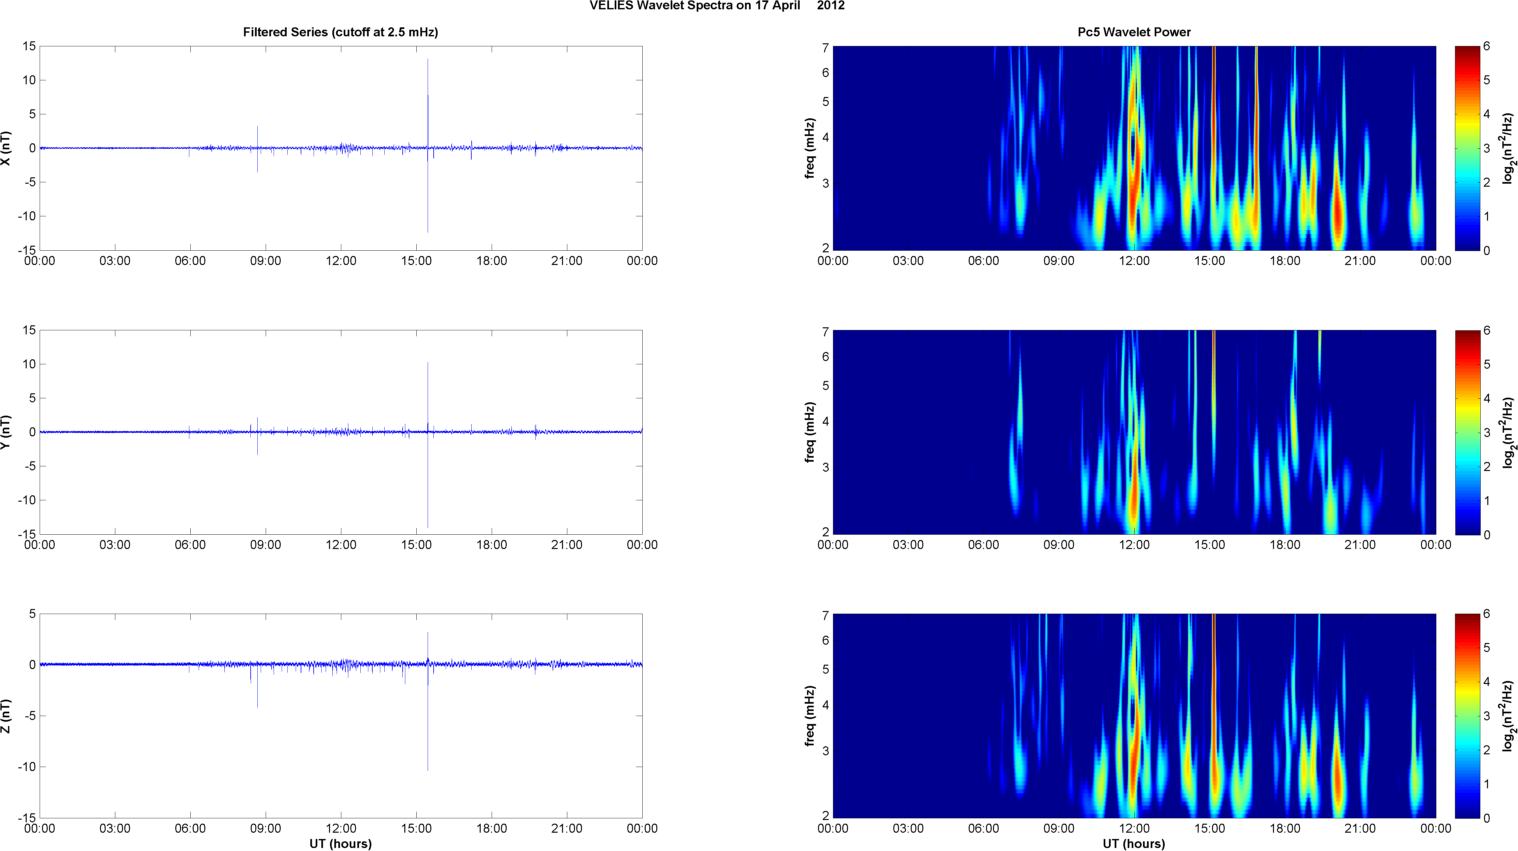
Task: Click the colorbar of the bottom wavelet plot
Action: pos(1467,716)
